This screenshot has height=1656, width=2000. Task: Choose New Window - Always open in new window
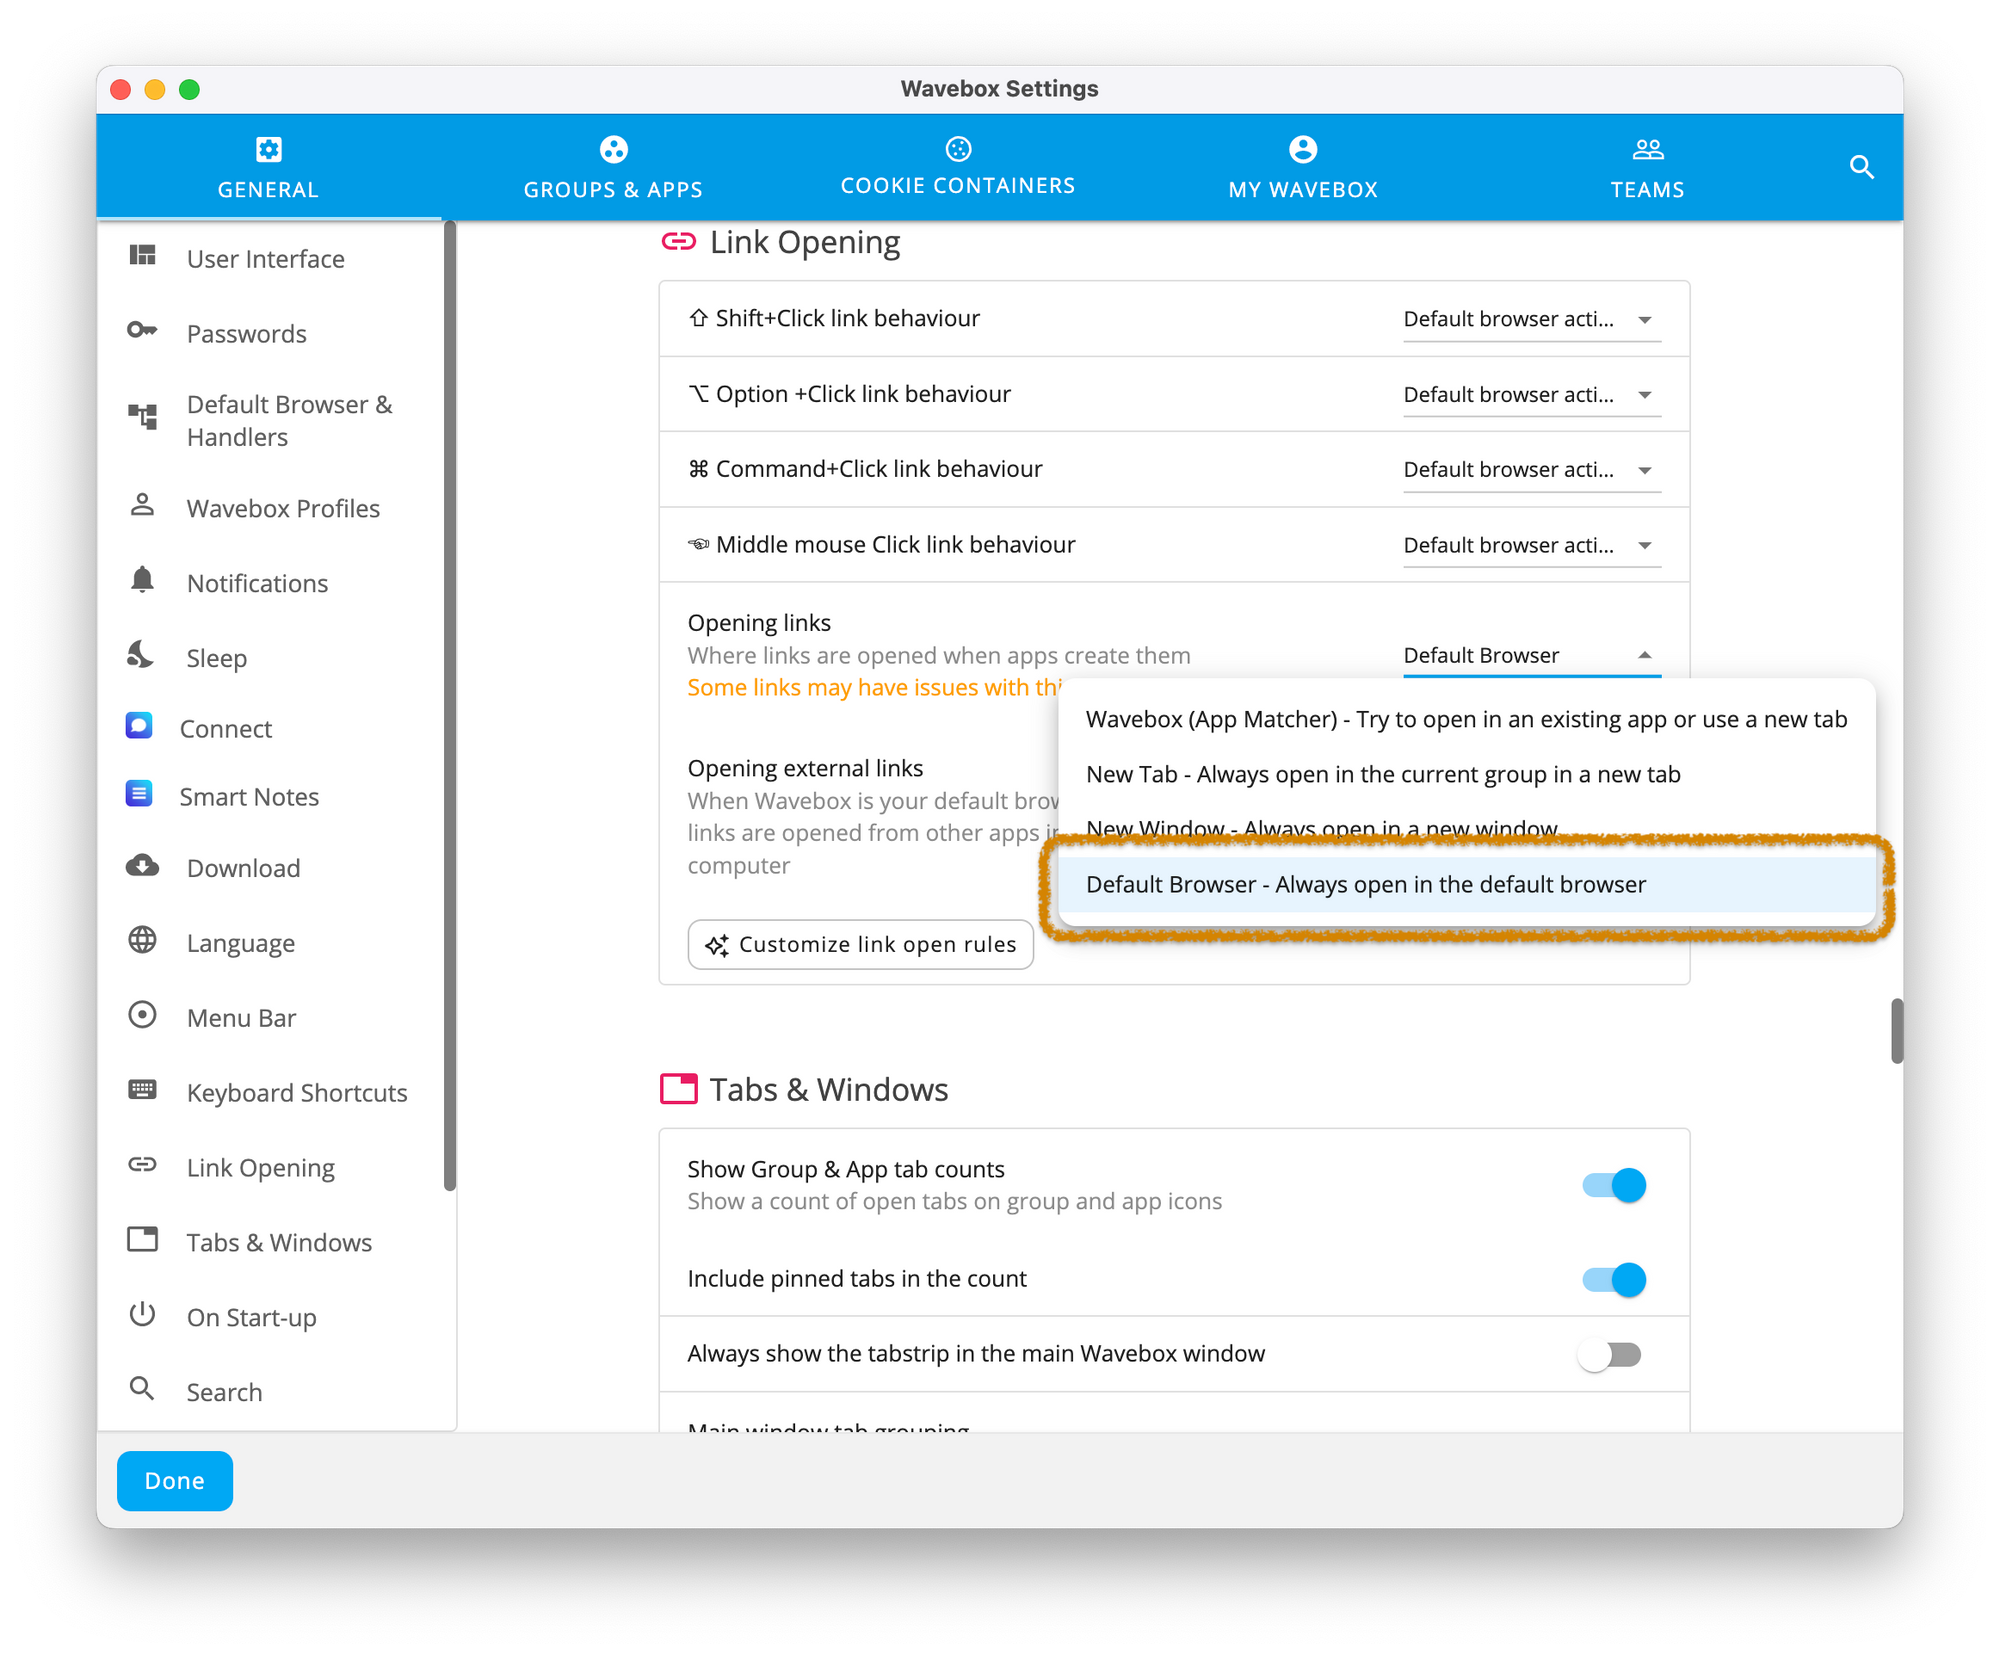click(1466, 829)
